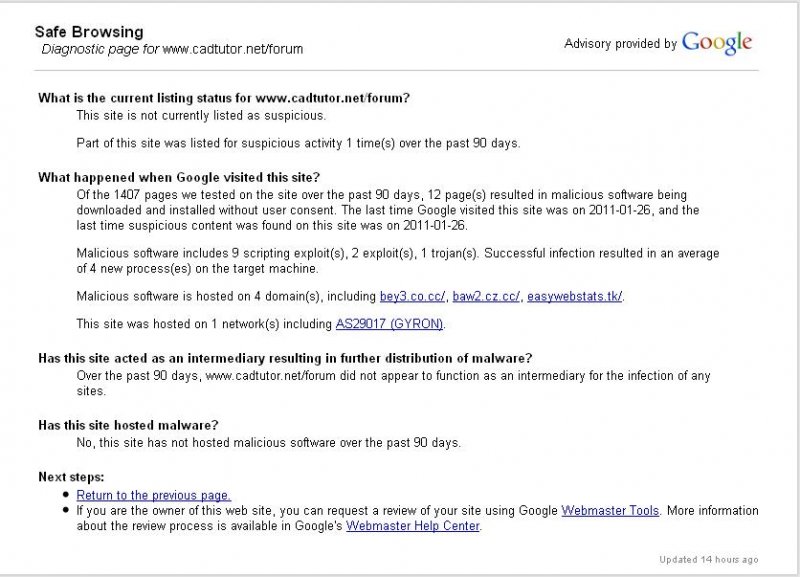Open the baw2.cz.cc domain link
Screen dimensions: 800x577
coord(486,296)
